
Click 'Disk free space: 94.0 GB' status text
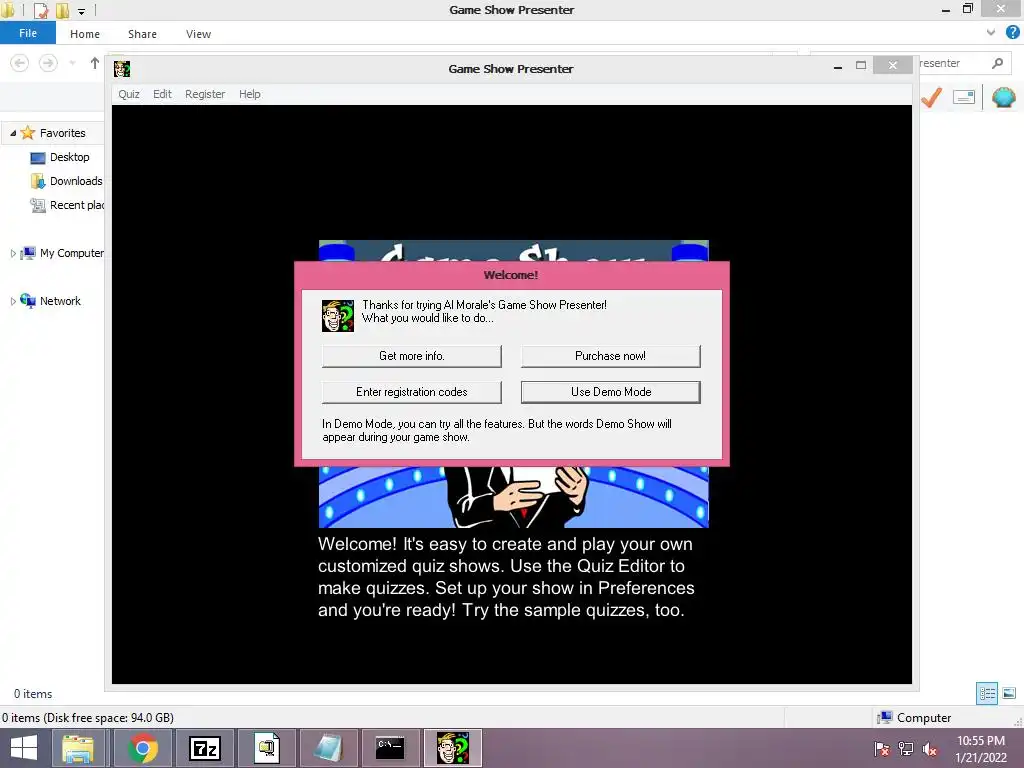pos(110,718)
